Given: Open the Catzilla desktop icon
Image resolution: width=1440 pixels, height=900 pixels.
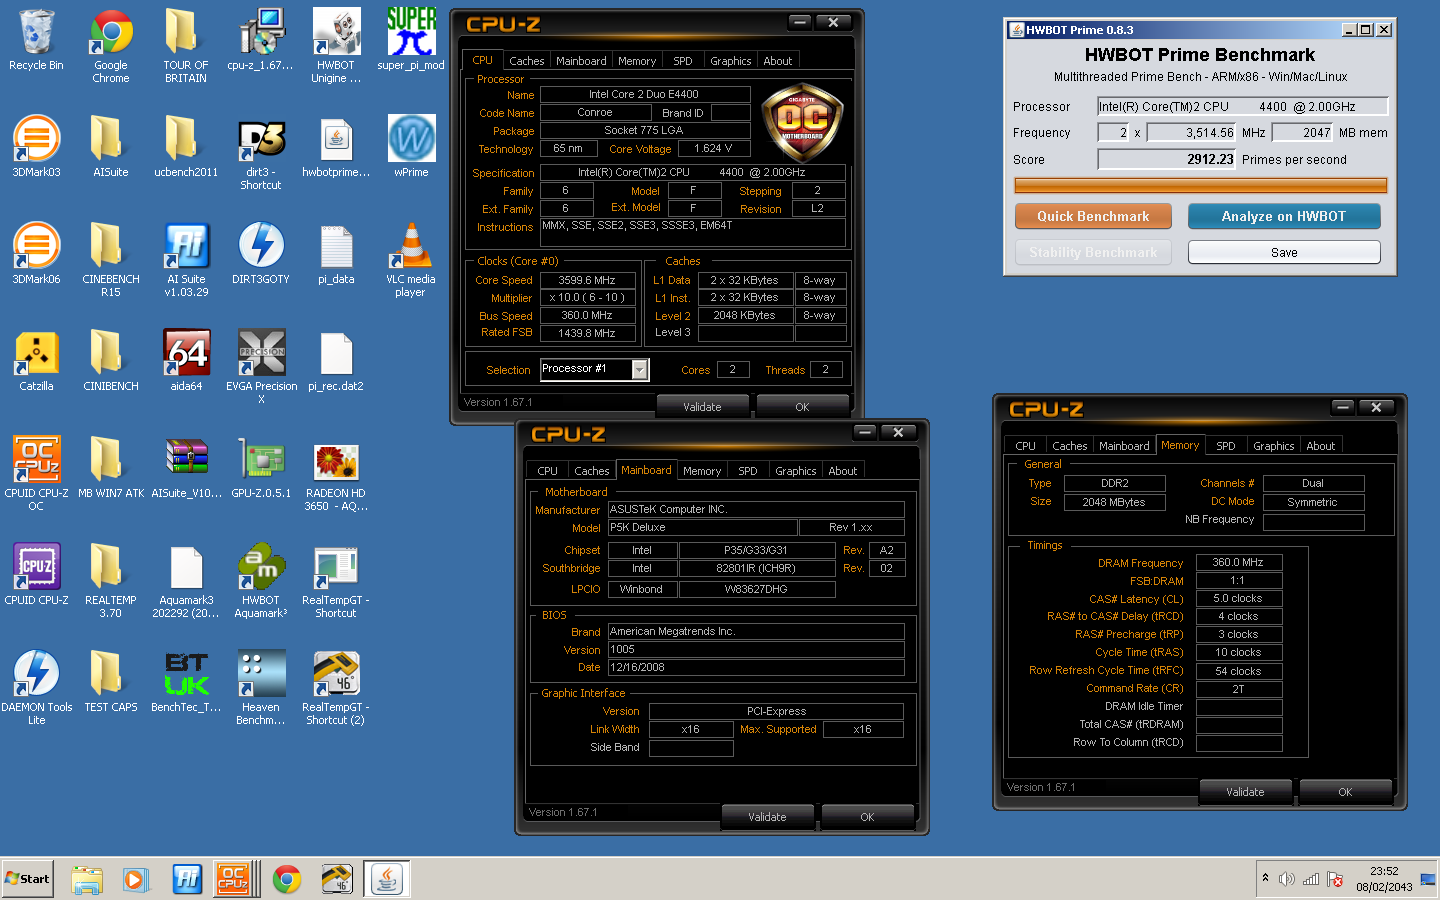Looking at the screenshot, I should 36,360.
